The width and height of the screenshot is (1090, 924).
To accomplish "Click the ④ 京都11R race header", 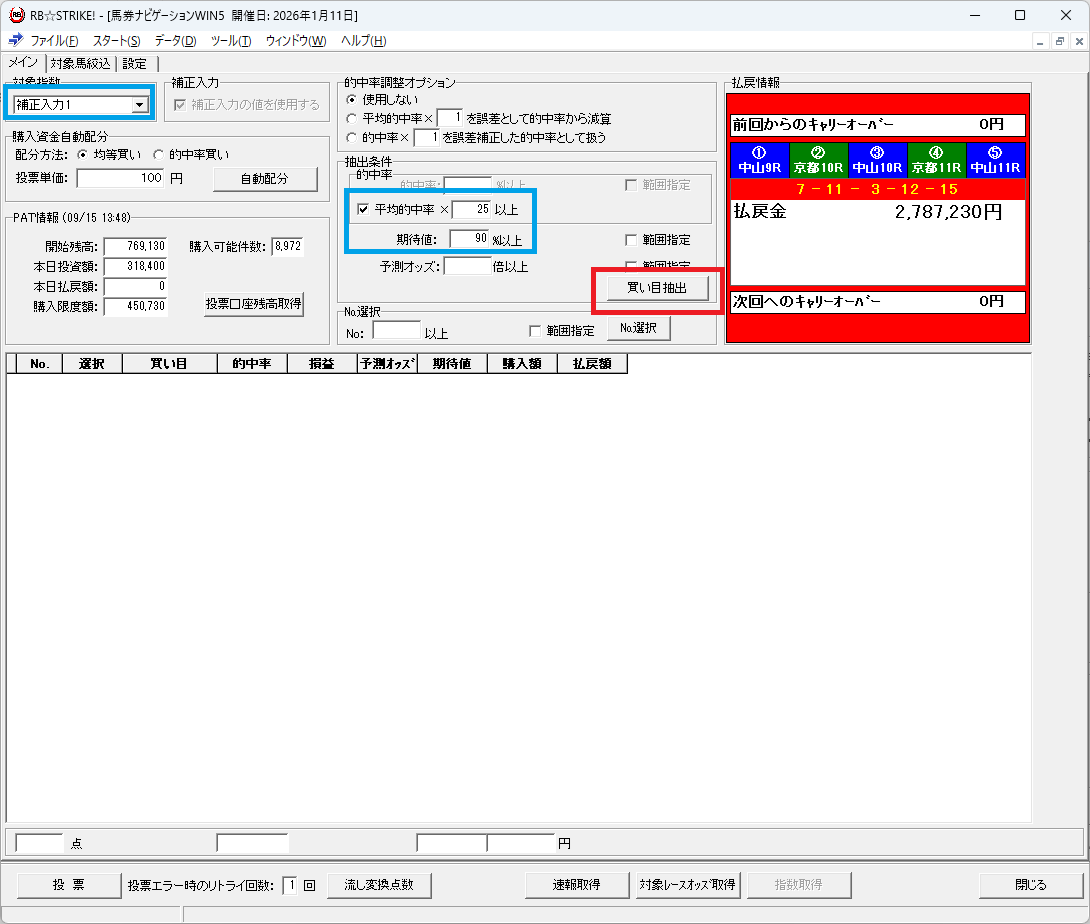I will click(x=936, y=160).
